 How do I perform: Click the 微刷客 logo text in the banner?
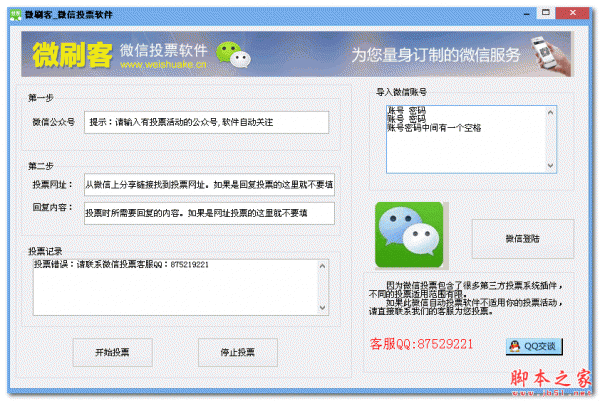(73, 55)
